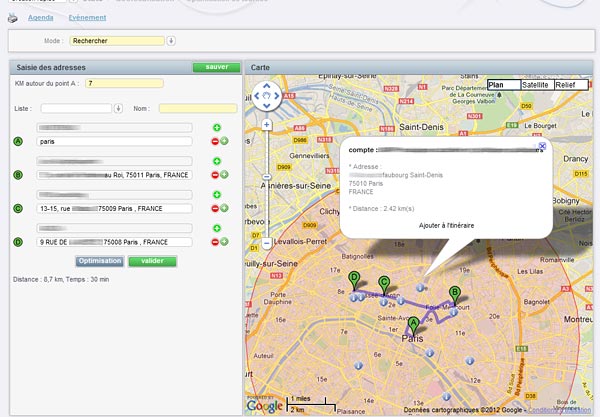Pan the map down with the down arrow
Image resolution: width=600 pixels, height=417 pixels.
[x=267, y=105]
